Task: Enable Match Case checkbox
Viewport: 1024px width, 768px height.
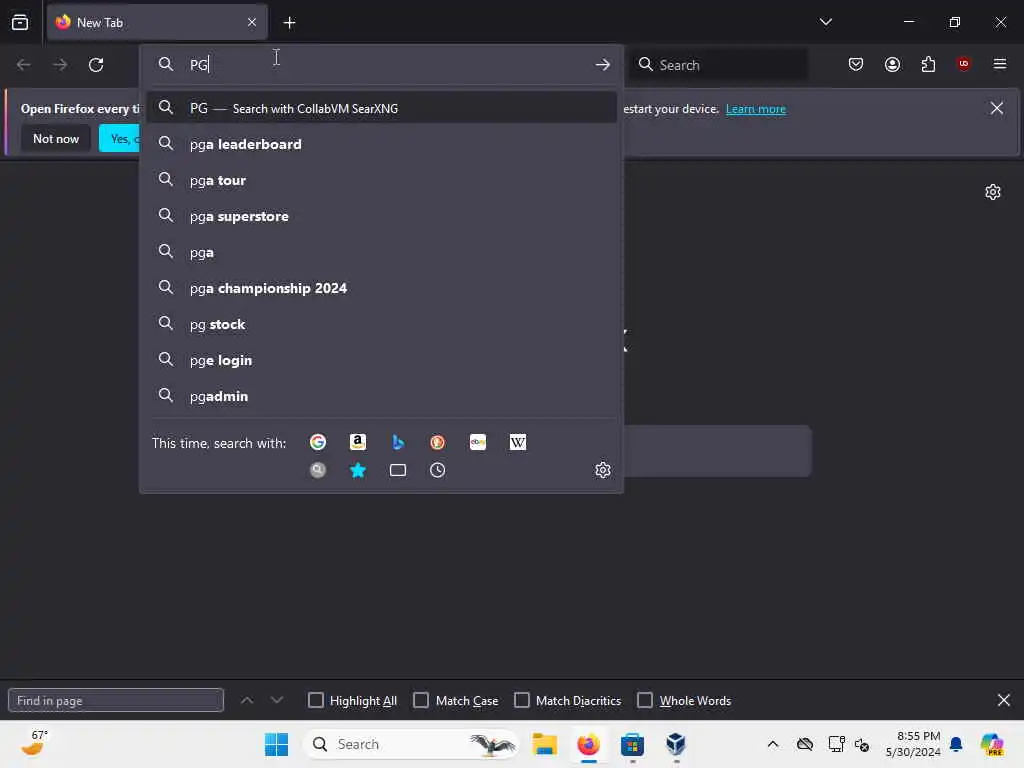Action: click(x=421, y=700)
